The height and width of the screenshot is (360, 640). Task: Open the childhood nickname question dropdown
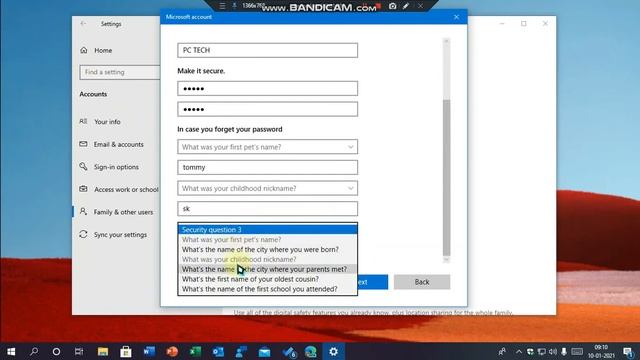click(267, 188)
